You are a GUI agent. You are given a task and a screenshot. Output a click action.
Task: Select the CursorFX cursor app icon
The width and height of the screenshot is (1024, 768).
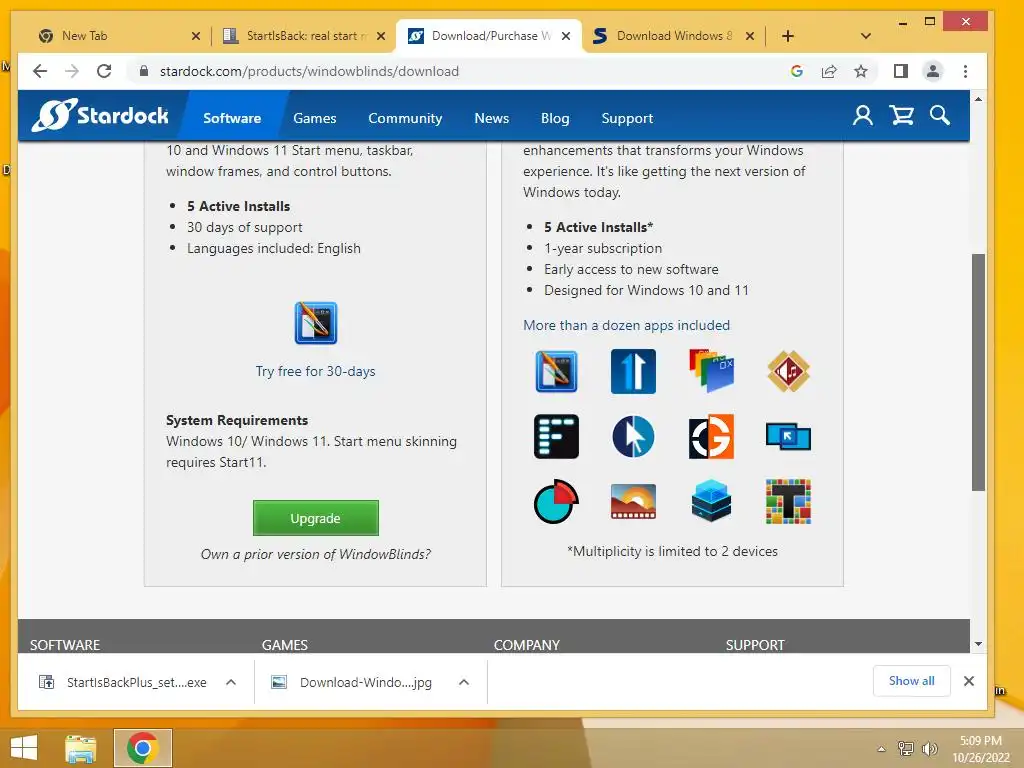click(x=633, y=436)
